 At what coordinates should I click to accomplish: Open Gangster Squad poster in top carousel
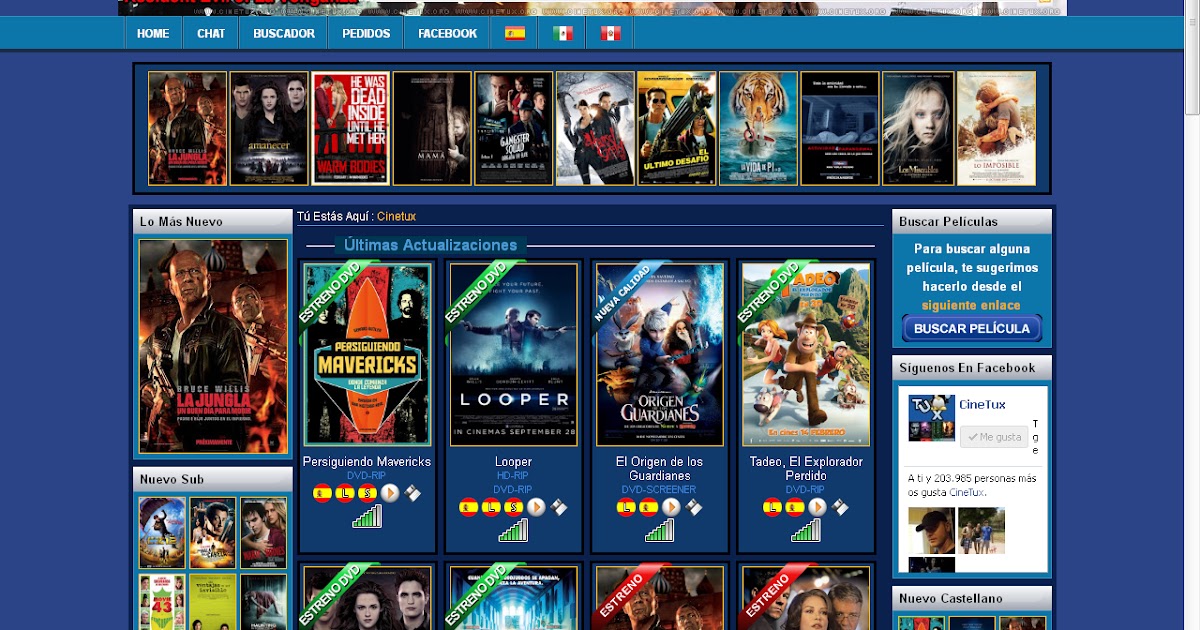point(513,128)
